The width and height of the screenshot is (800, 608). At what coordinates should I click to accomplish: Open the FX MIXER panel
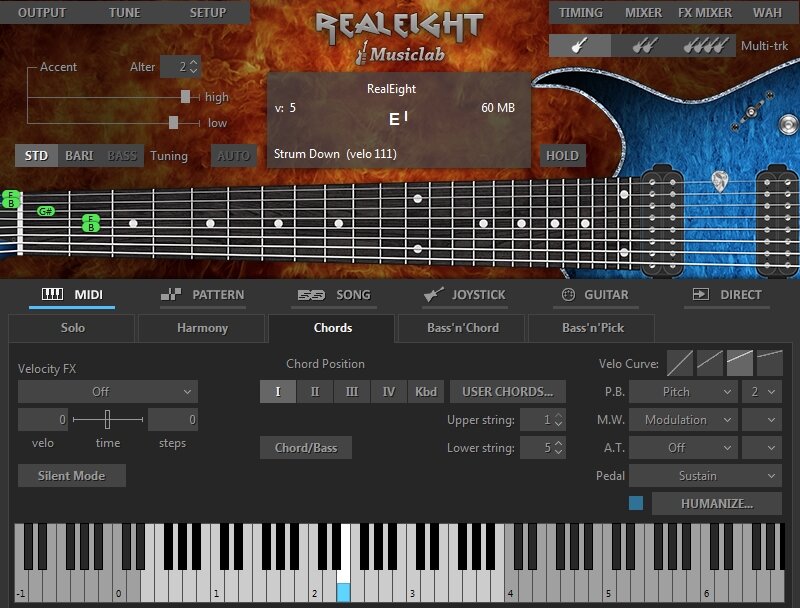coord(705,13)
